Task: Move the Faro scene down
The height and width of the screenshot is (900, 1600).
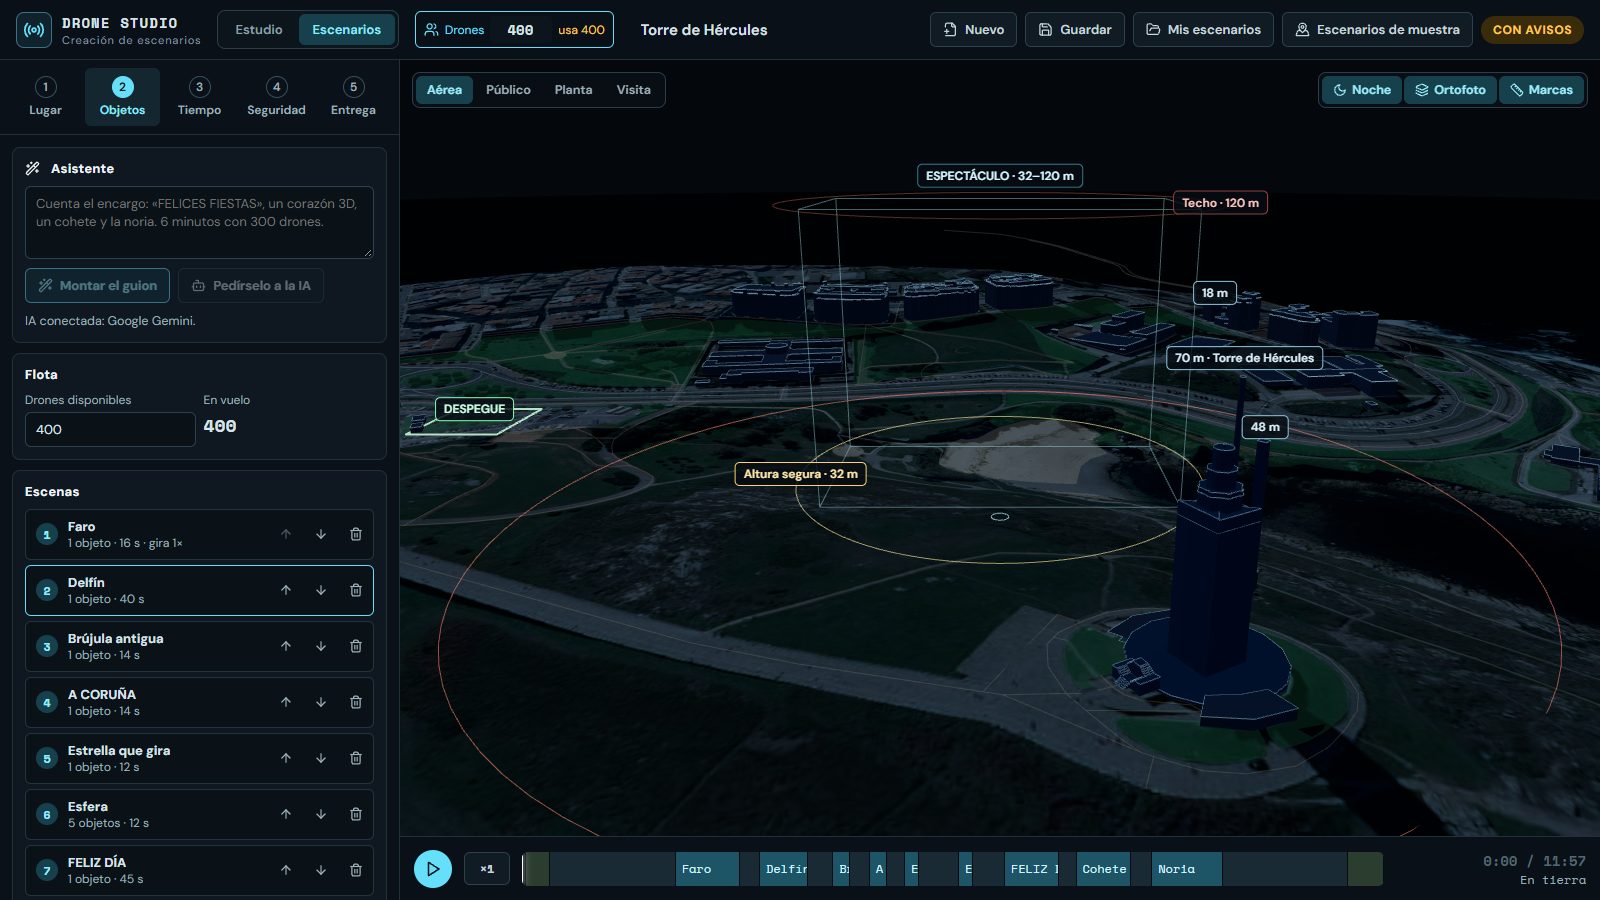Action: (x=321, y=534)
